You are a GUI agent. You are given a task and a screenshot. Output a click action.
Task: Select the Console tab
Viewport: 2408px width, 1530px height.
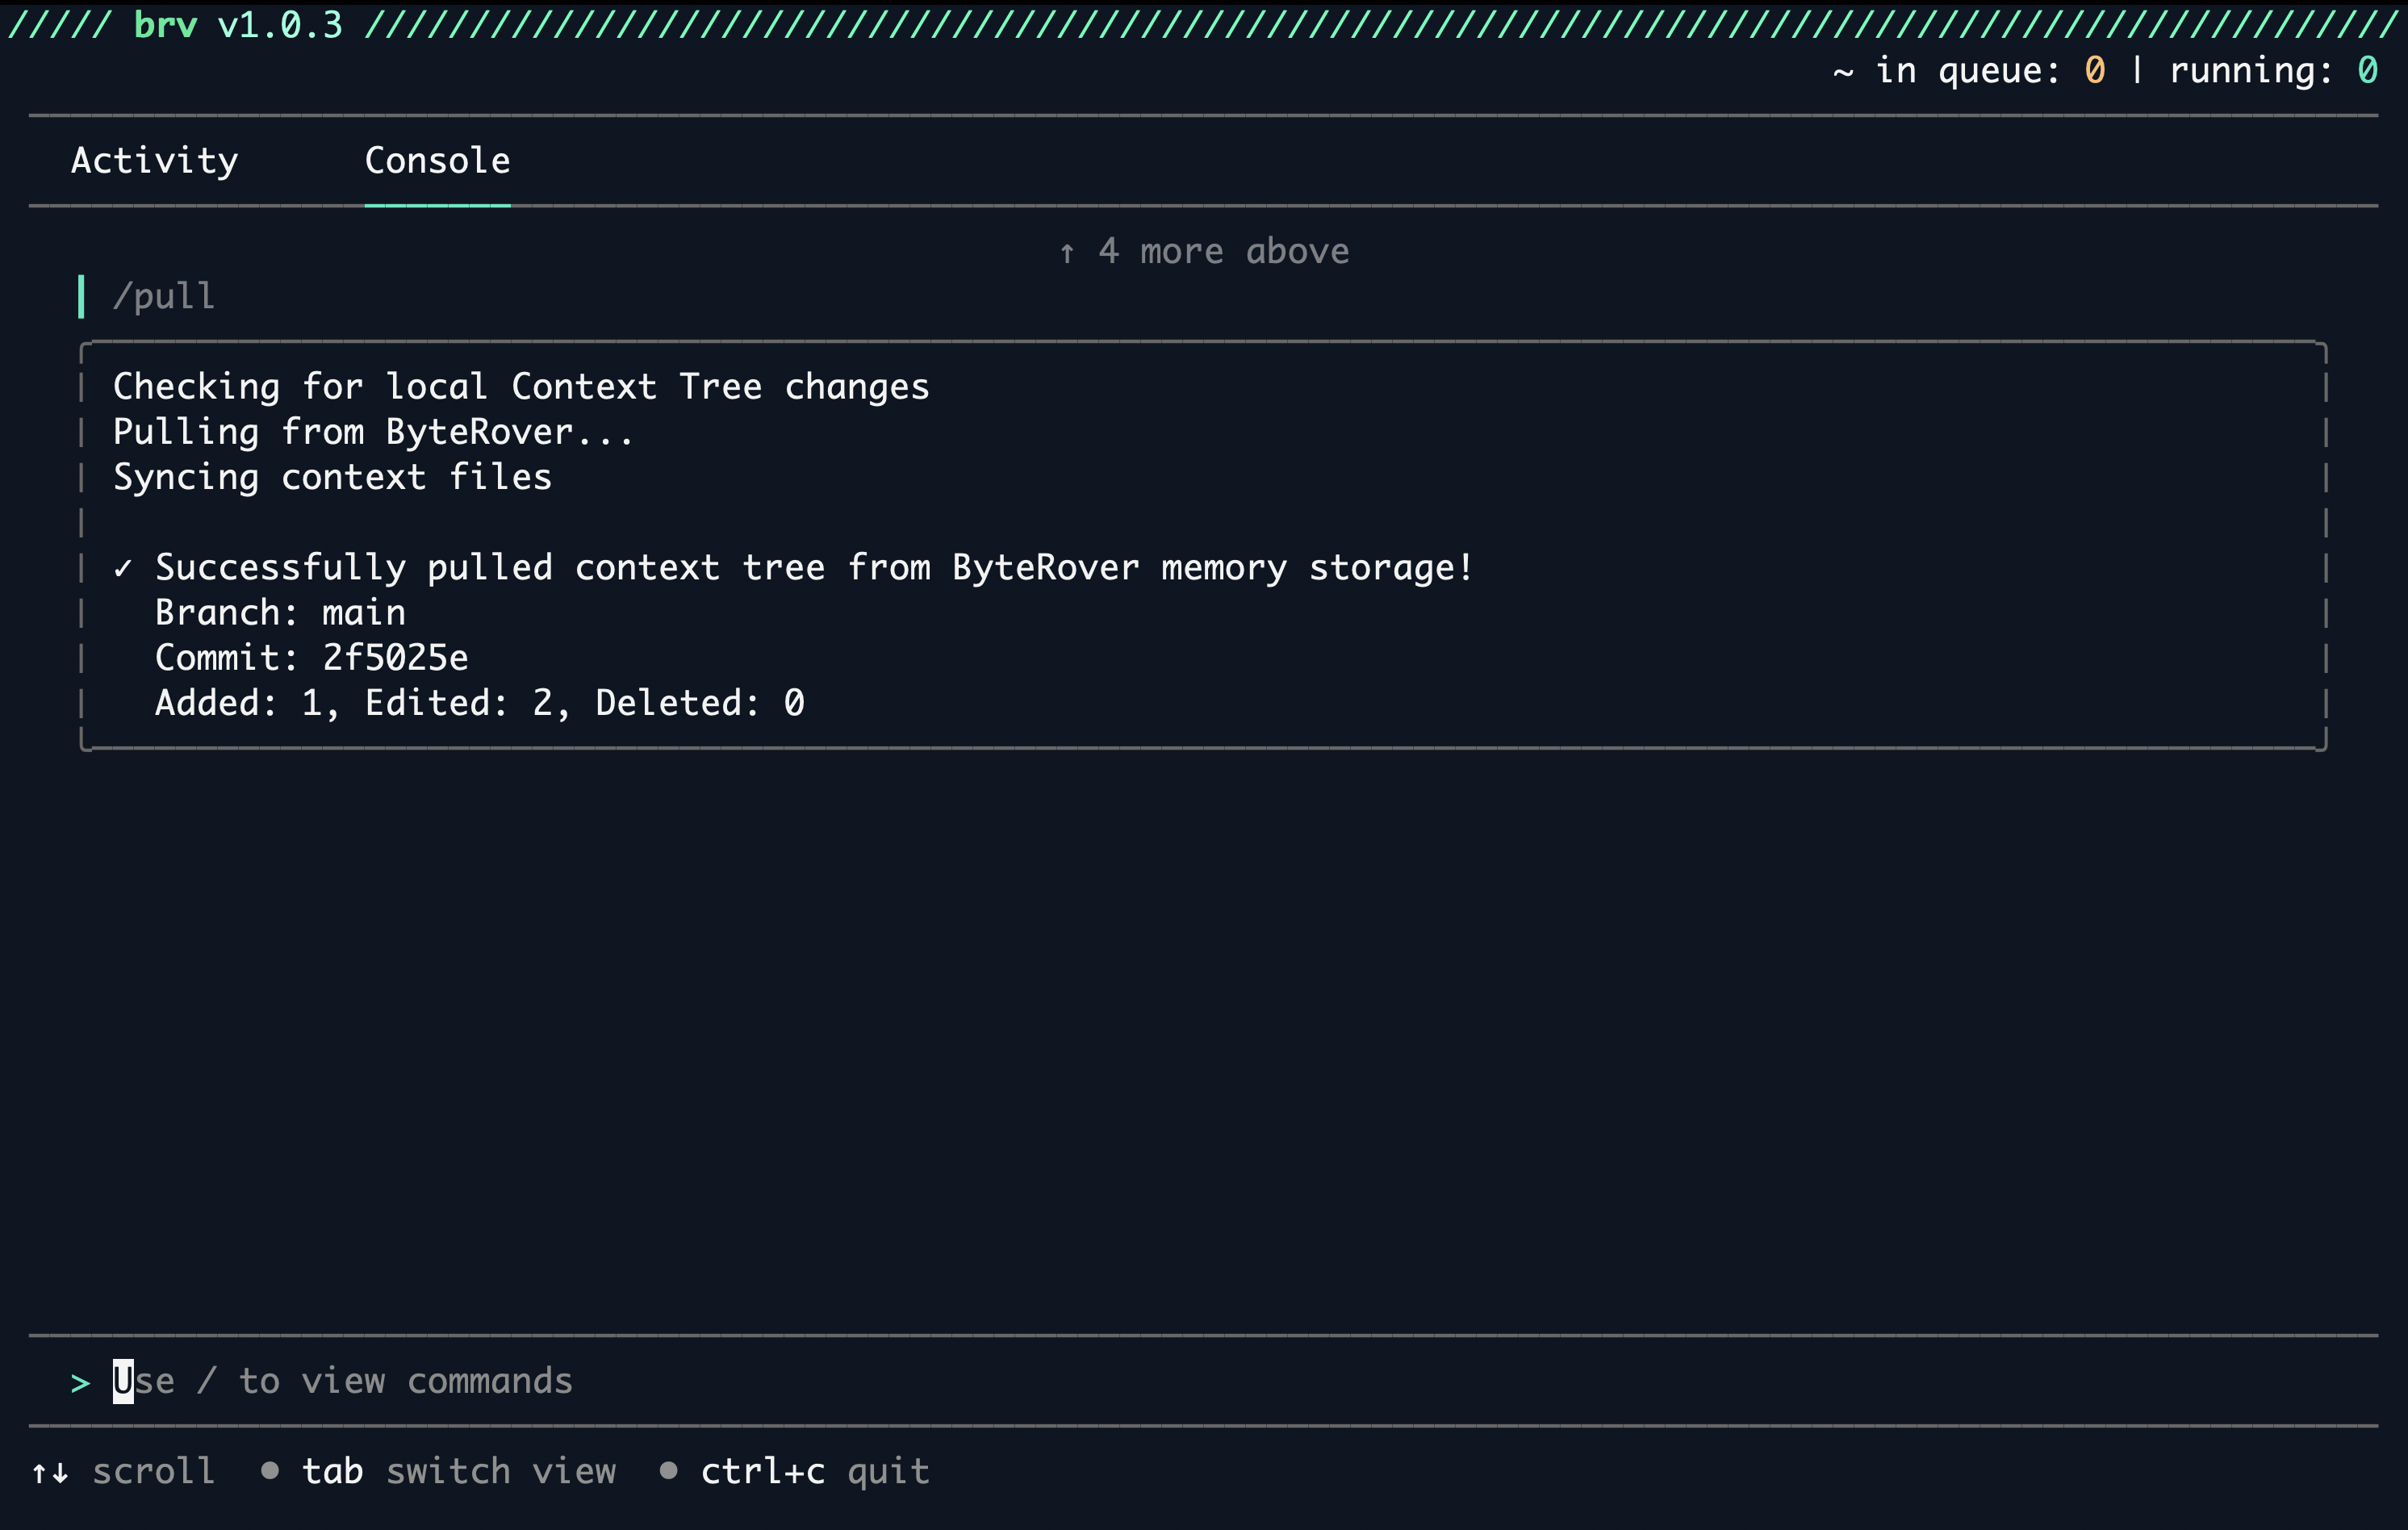click(437, 161)
